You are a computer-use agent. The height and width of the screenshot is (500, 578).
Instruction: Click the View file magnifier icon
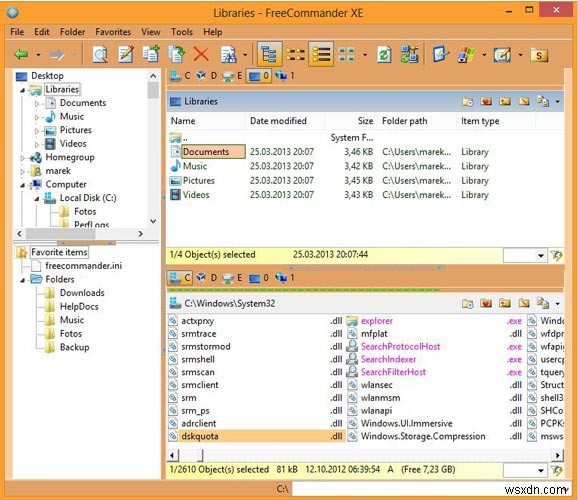tap(100, 55)
